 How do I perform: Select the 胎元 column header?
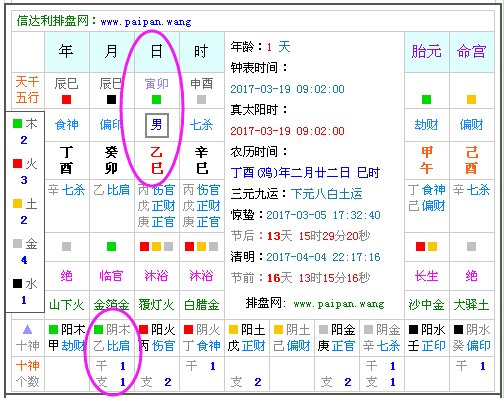pos(426,52)
